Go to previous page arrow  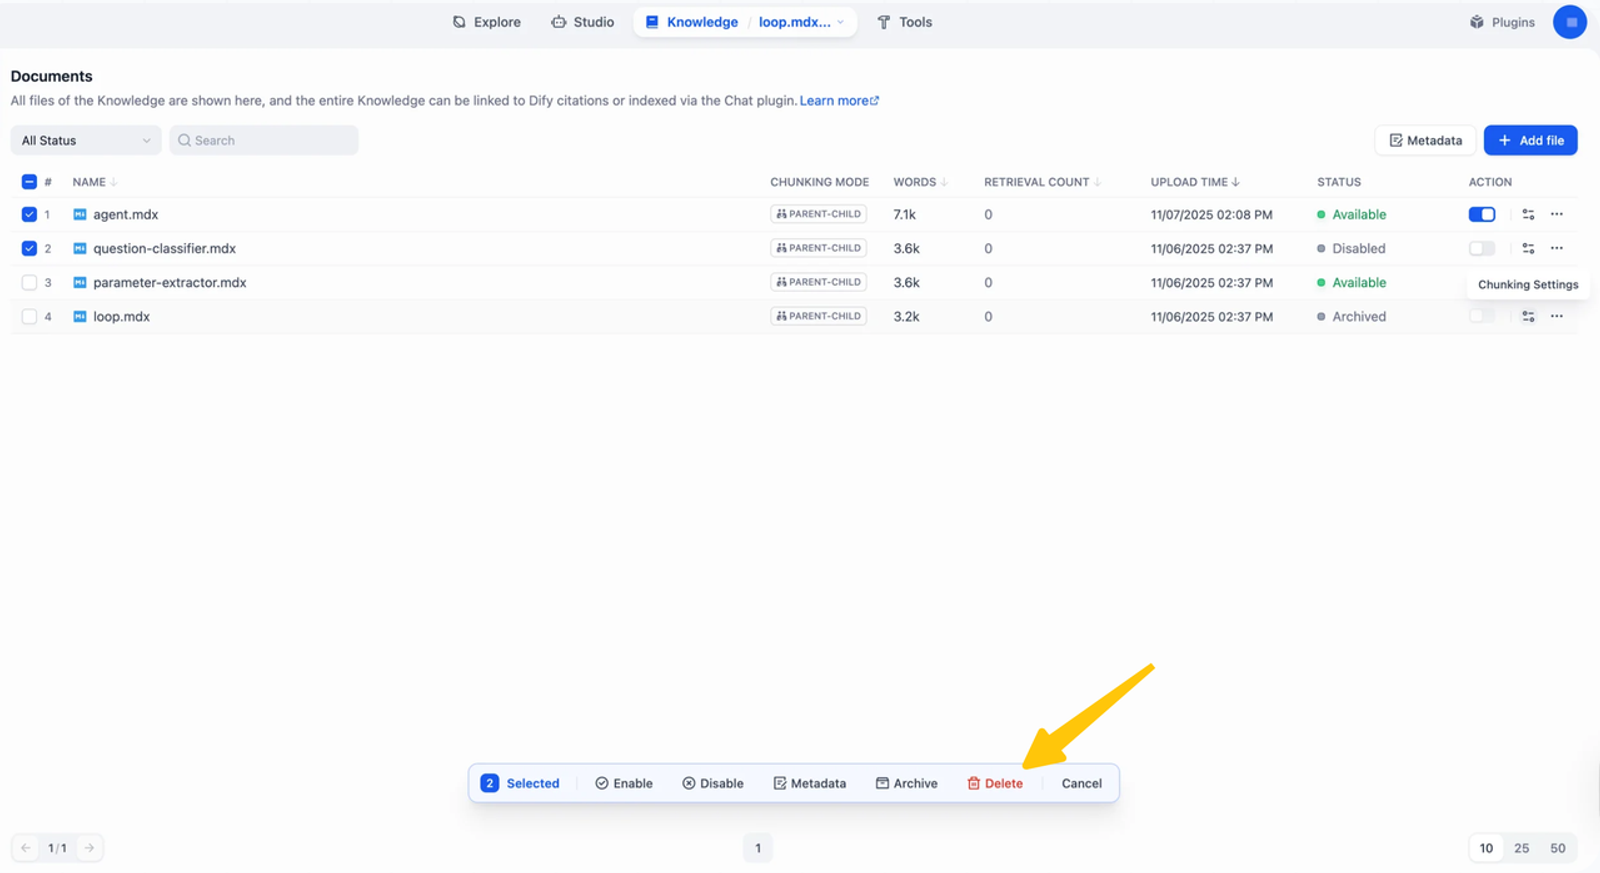tap(26, 848)
